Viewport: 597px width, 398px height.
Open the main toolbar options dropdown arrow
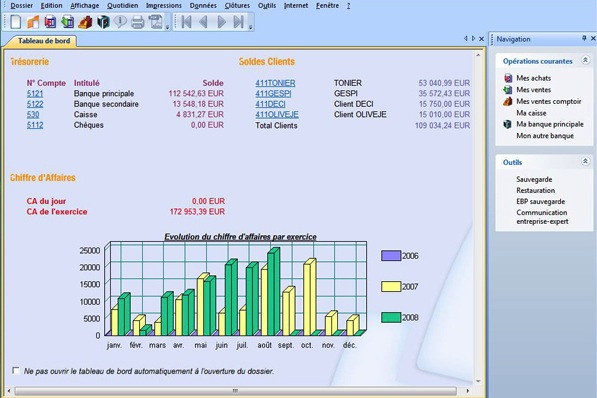[x=167, y=27]
